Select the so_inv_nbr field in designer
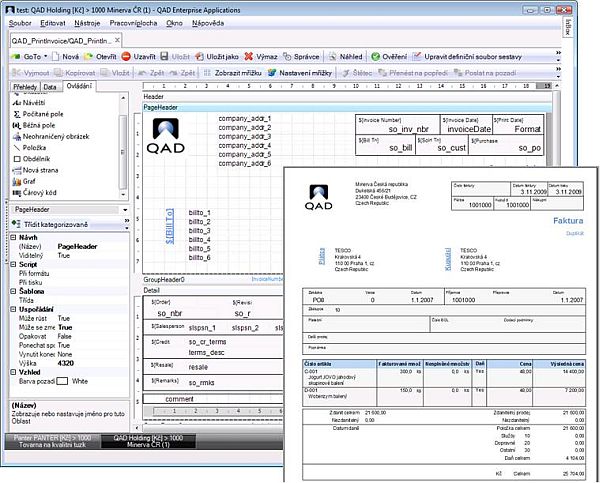Viewport: 600px width, 483px height. pyautogui.click(x=409, y=129)
